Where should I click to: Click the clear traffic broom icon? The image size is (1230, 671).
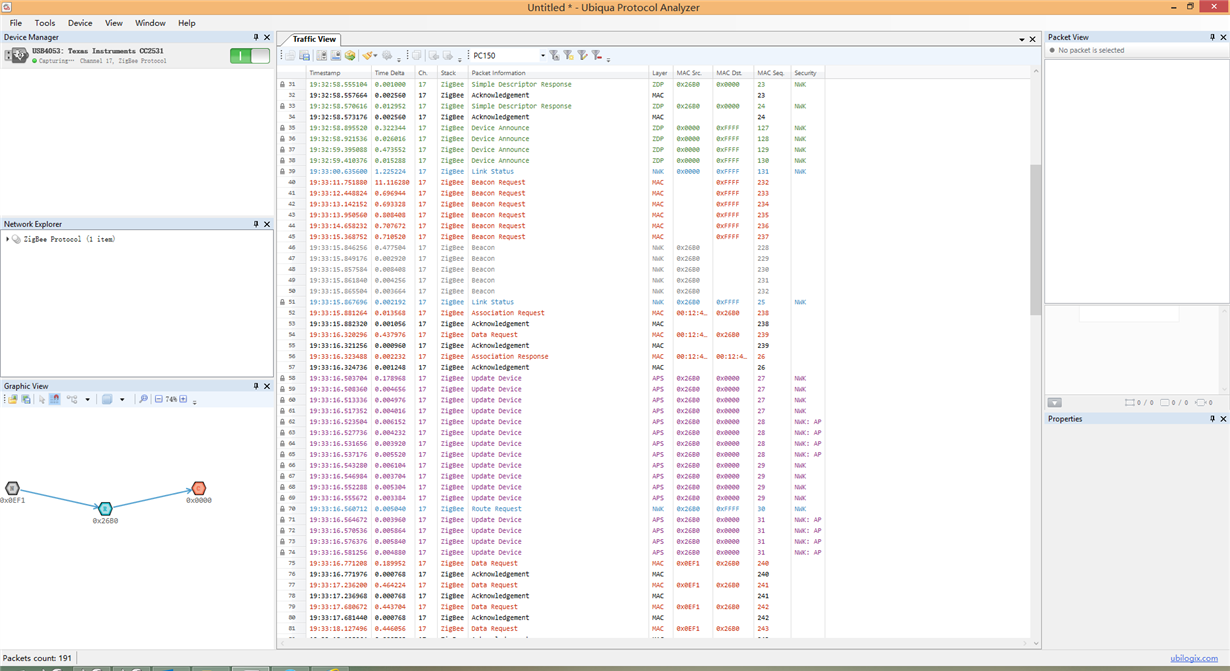[x=368, y=56]
